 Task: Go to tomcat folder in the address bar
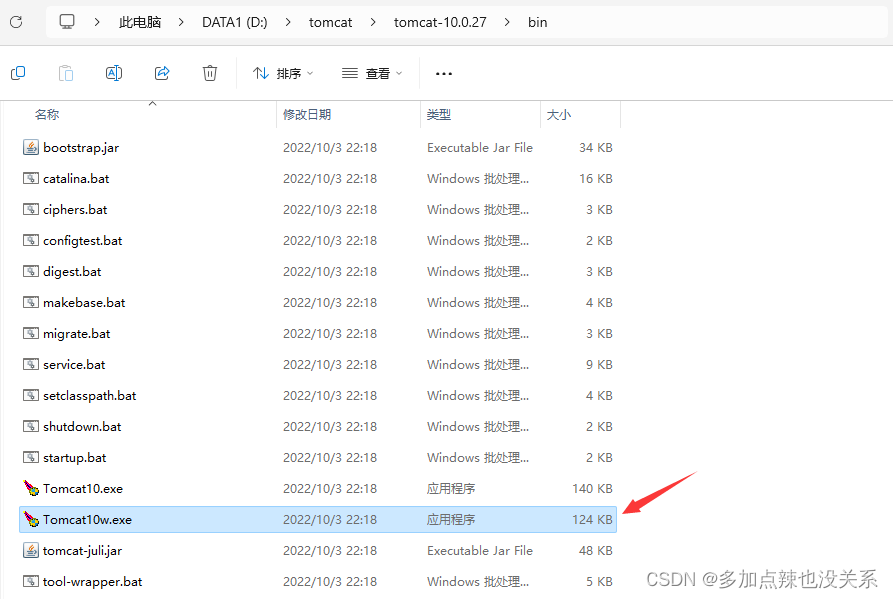point(330,22)
